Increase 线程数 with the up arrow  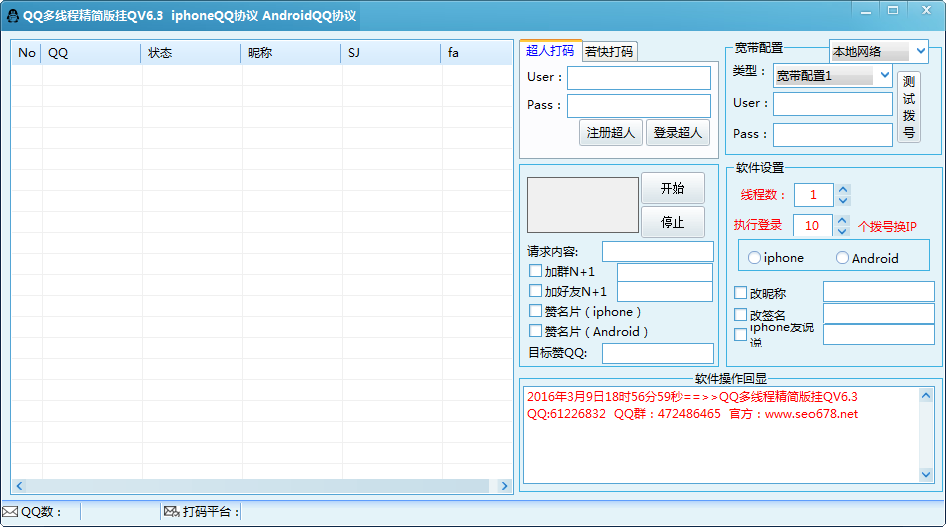[x=843, y=190]
